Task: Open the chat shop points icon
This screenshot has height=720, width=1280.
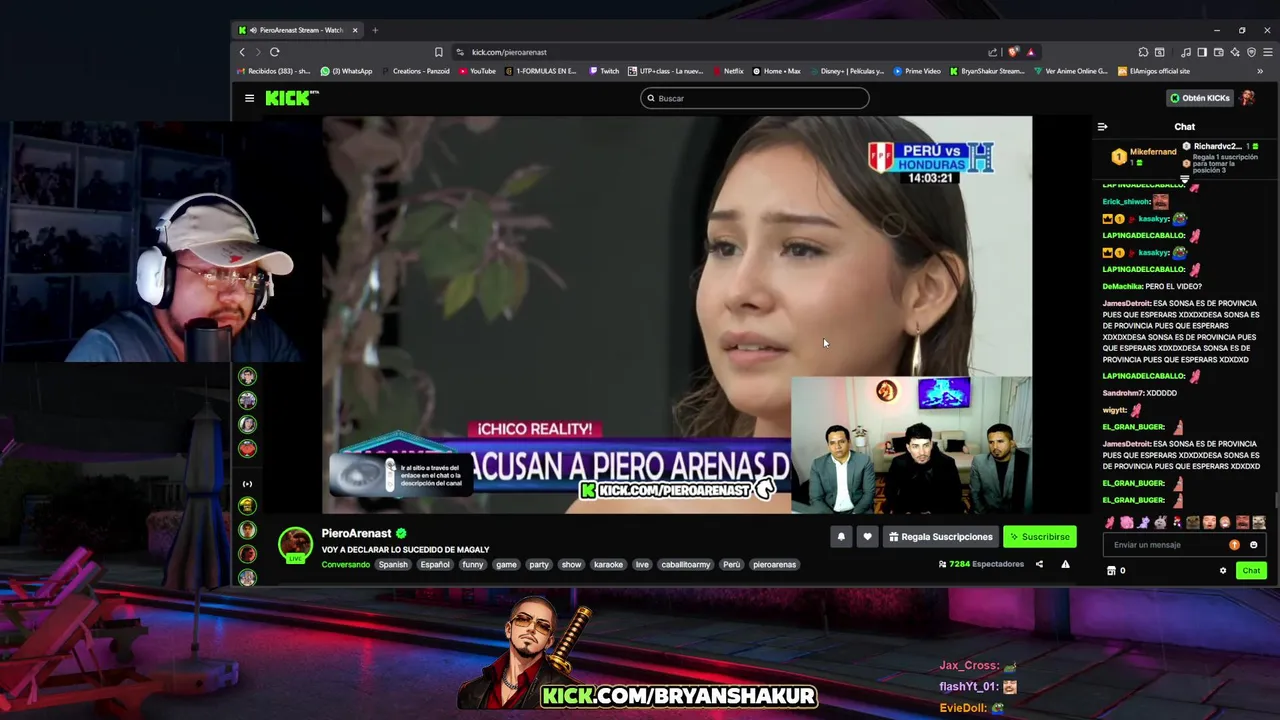Action: pyautogui.click(x=1111, y=571)
